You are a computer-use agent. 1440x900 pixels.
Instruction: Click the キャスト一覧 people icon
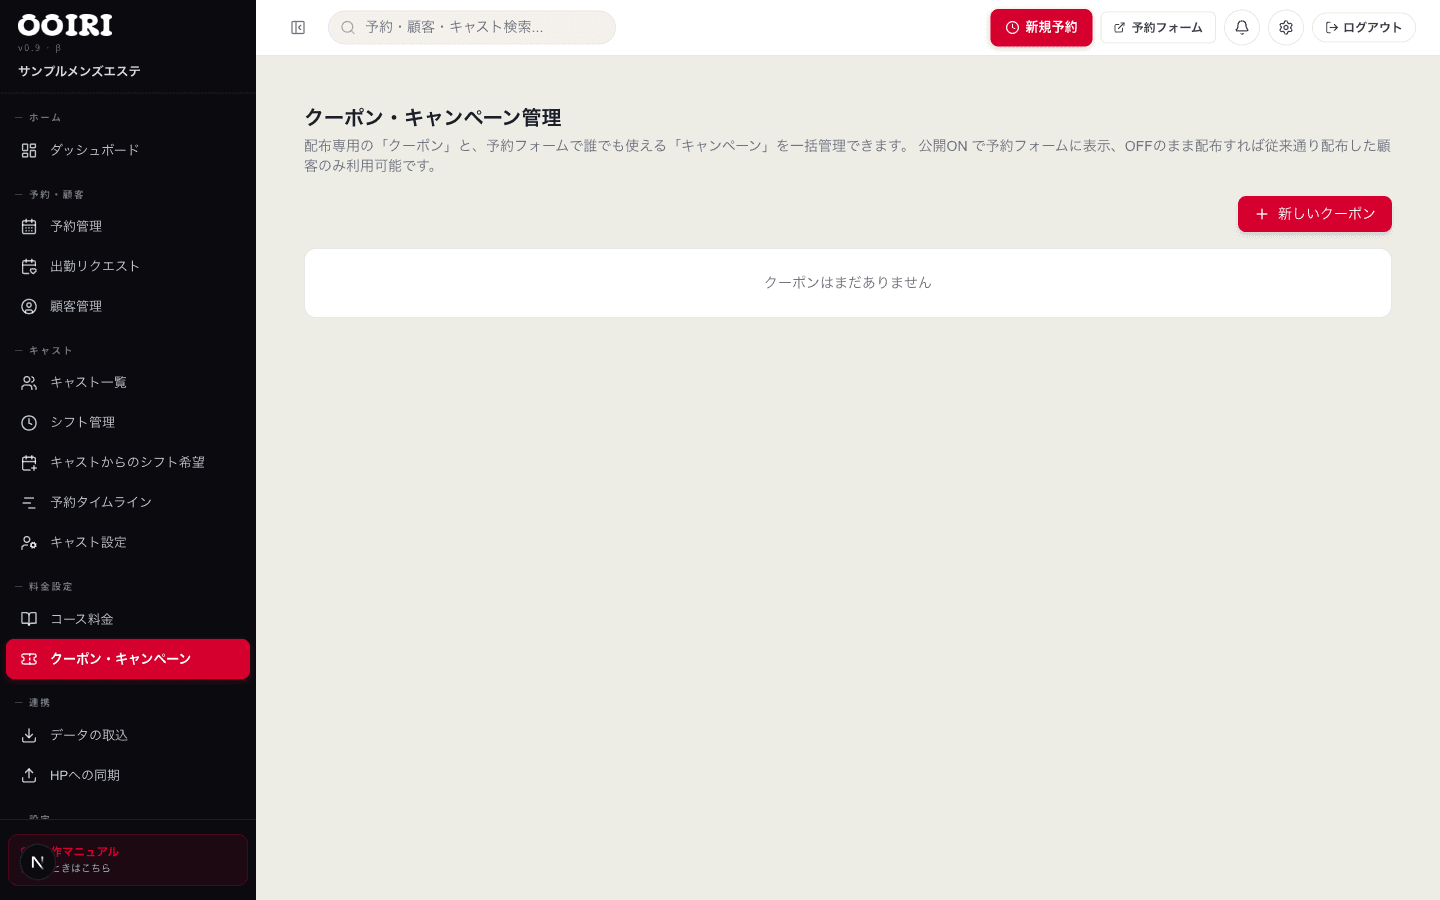29,383
